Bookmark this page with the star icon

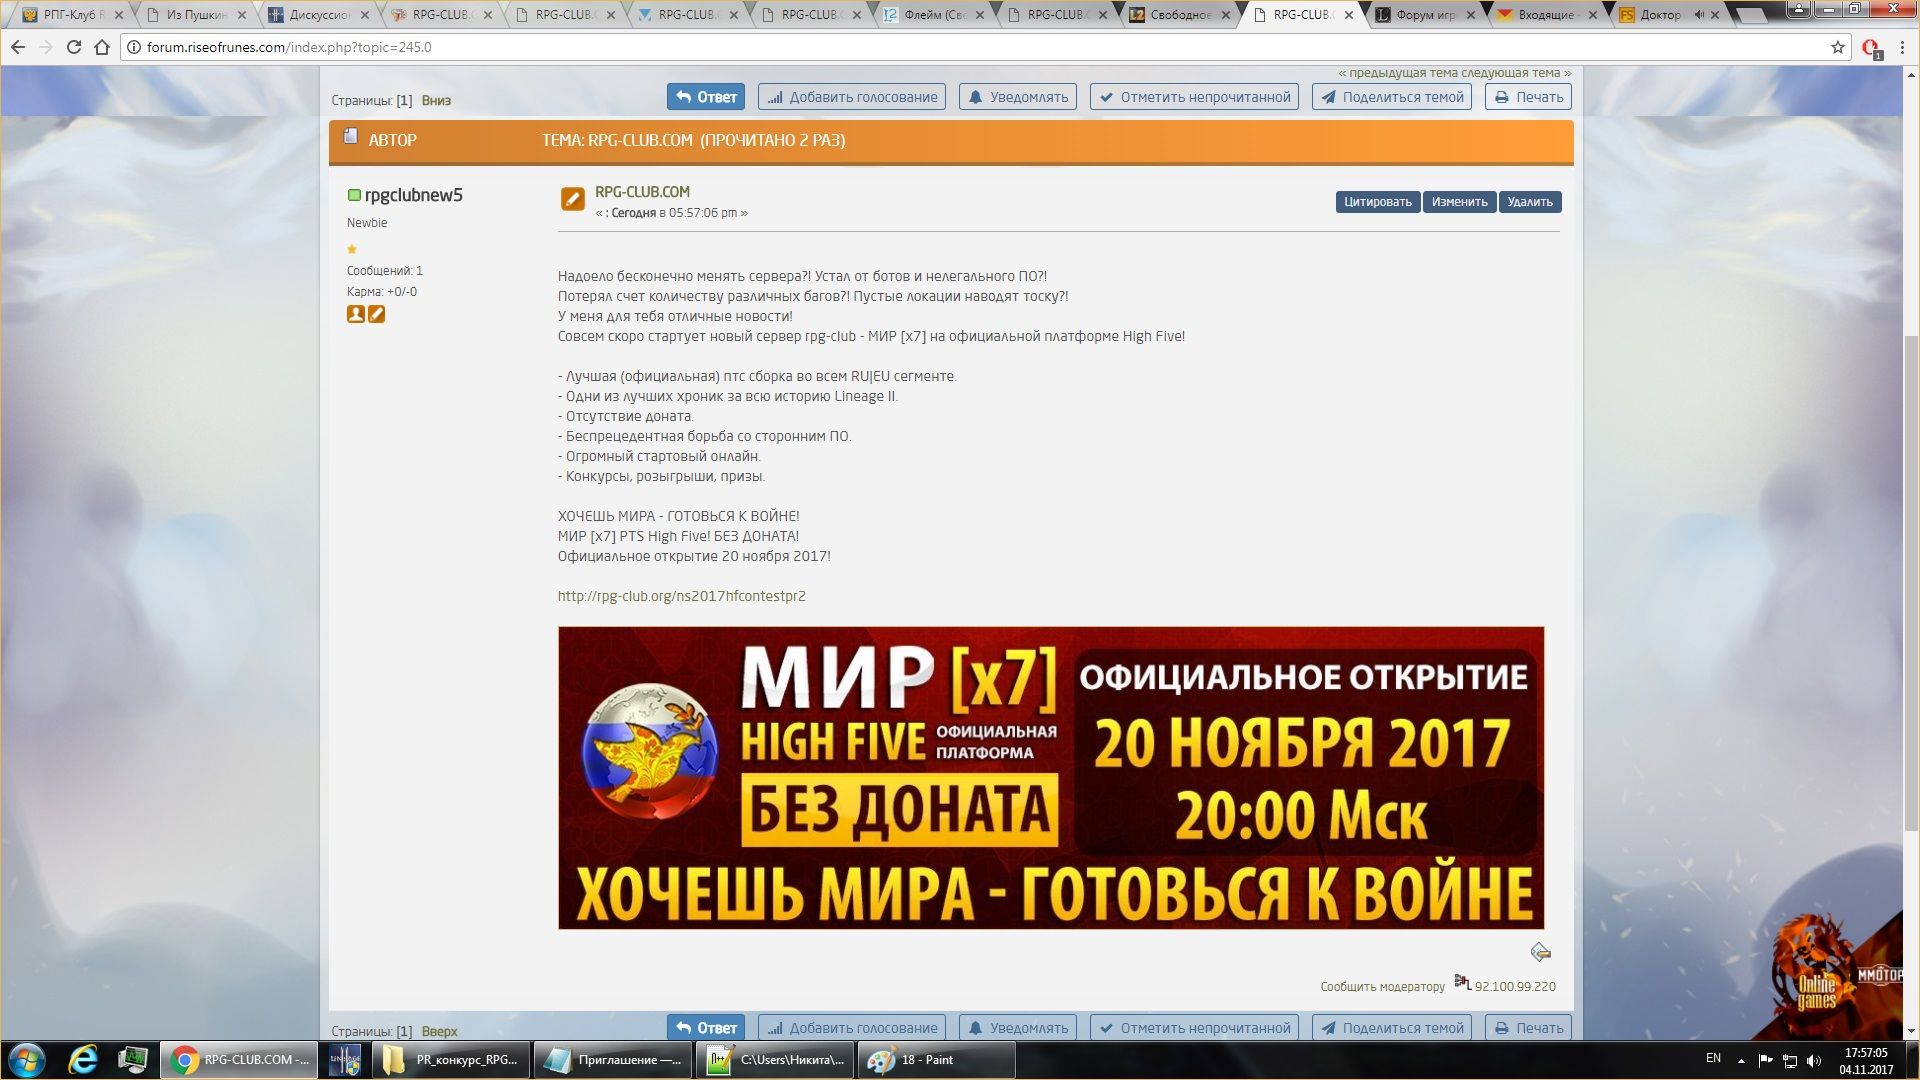pyautogui.click(x=1838, y=47)
